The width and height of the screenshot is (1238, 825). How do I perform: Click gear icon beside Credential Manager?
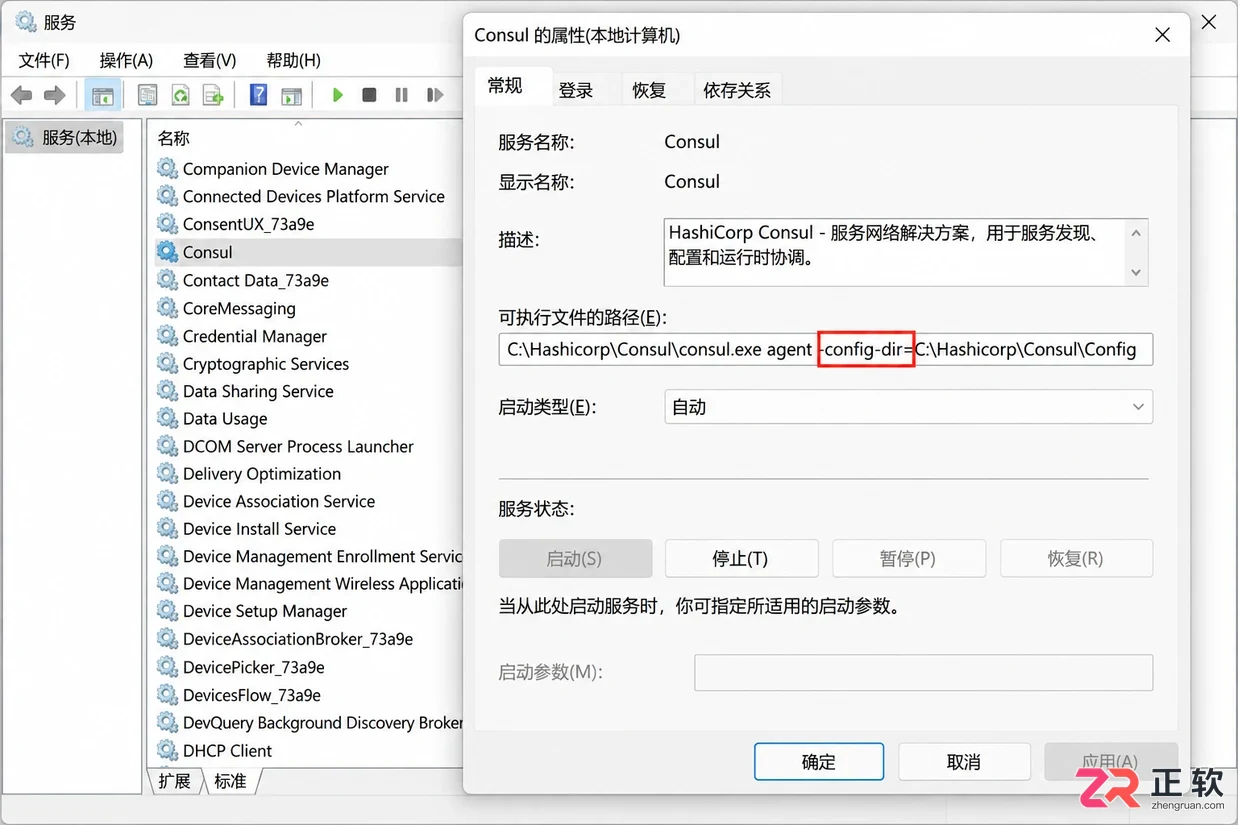click(167, 336)
